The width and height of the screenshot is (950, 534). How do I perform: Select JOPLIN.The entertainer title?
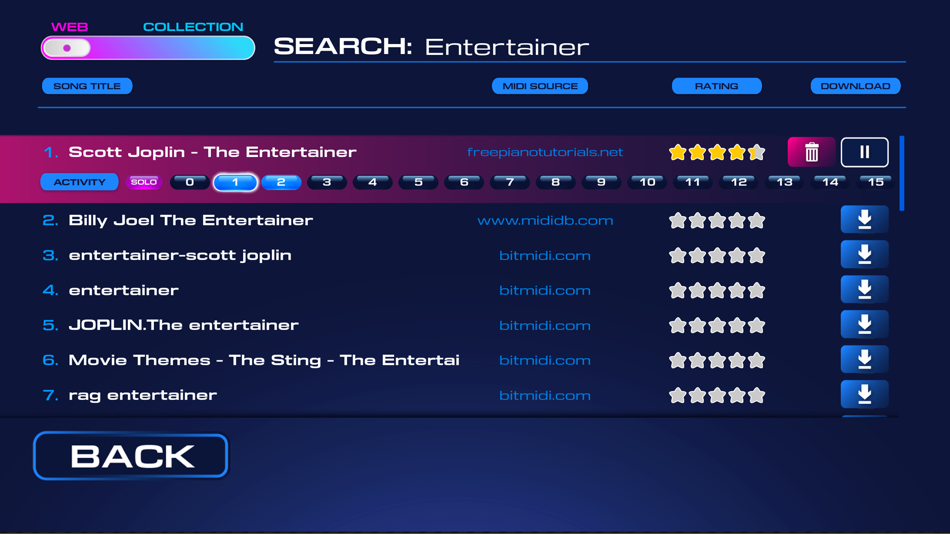point(184,325)
